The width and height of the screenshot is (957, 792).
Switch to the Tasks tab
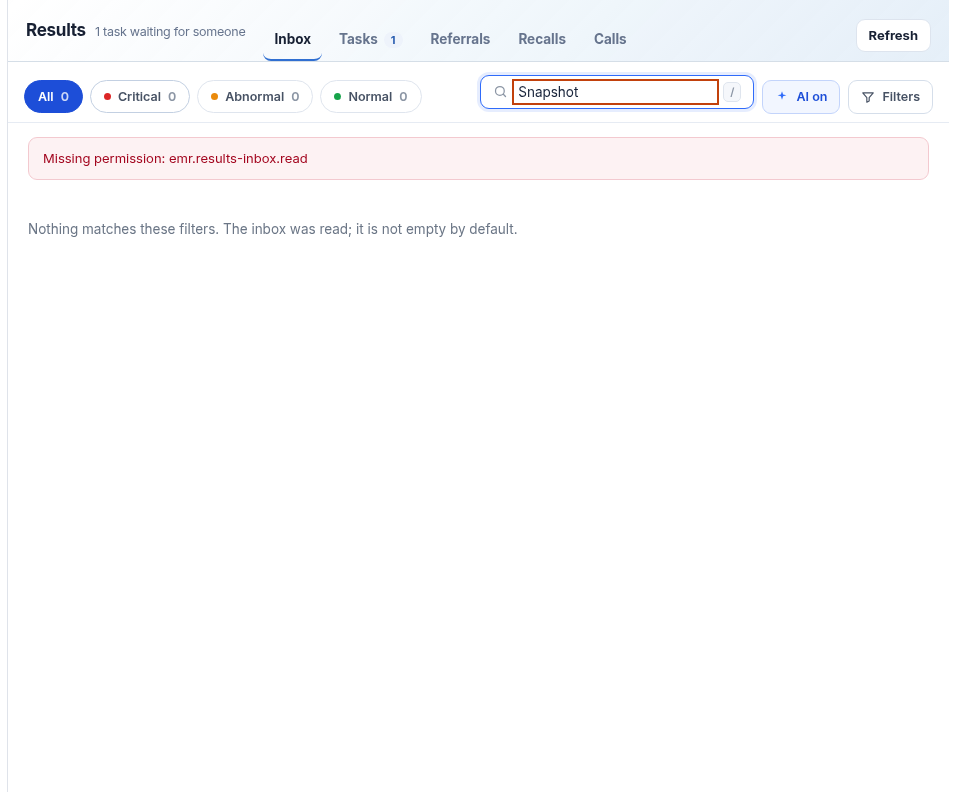[x=370, y=39]
